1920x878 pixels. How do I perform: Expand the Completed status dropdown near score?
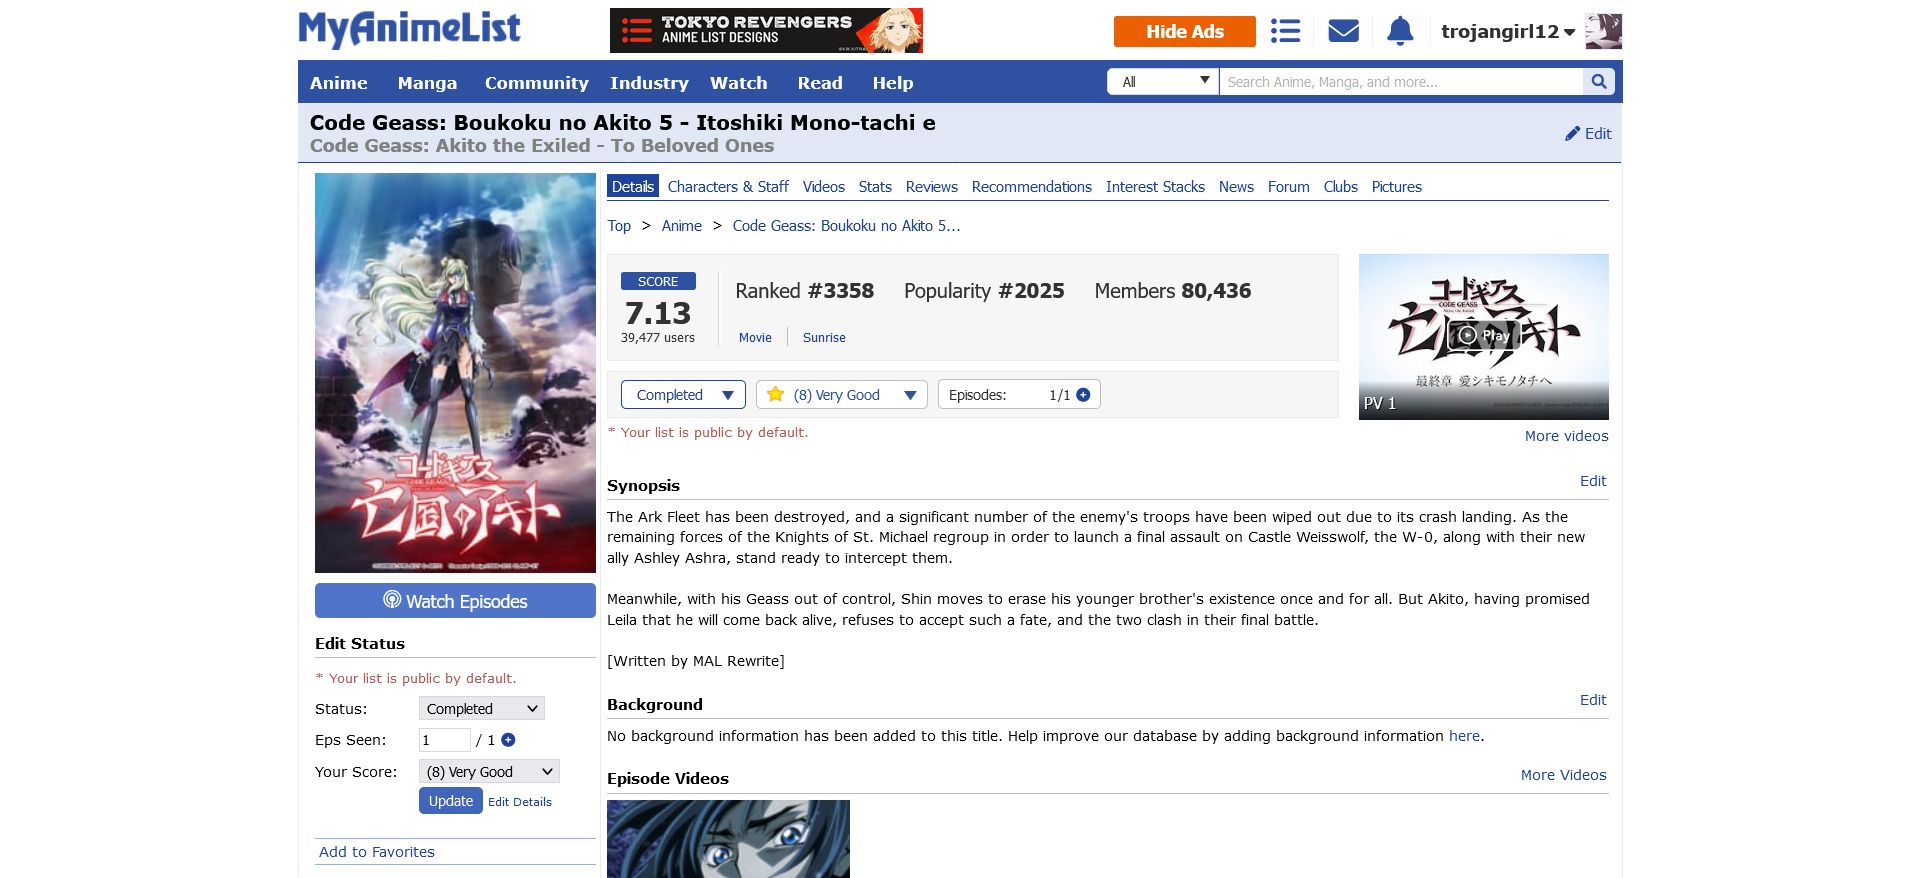tap(683, 395)
